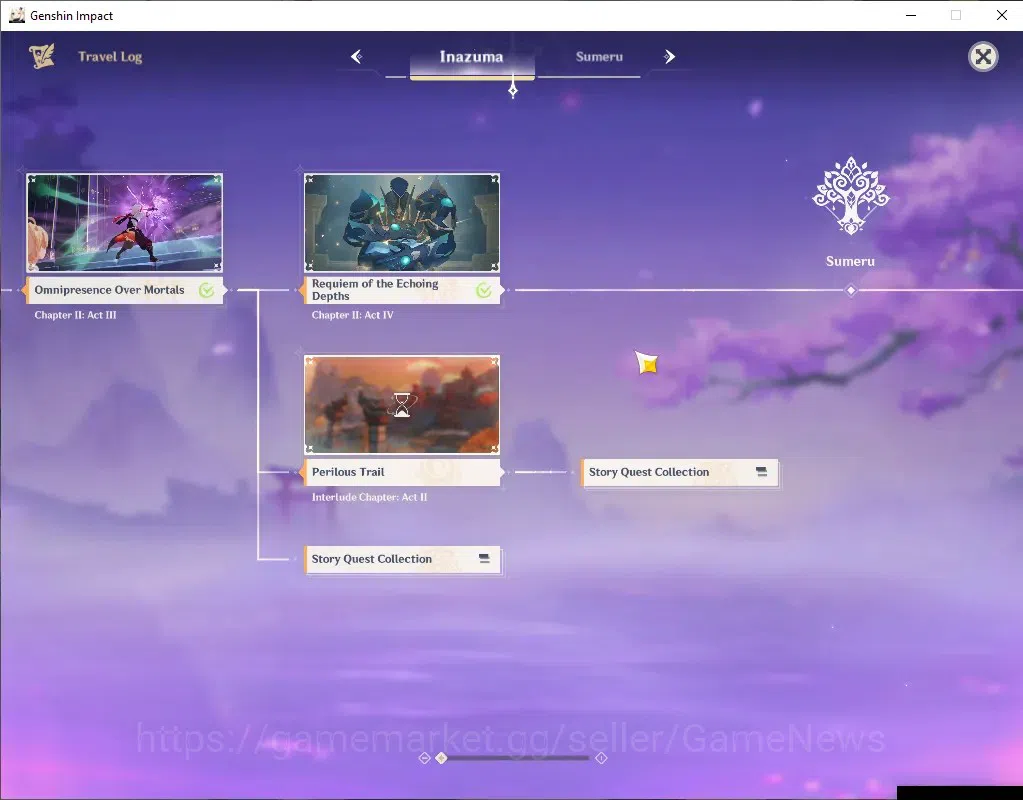
Task: Click the hourglass icon on Perilous Trail
Action: tap(402, 405)
